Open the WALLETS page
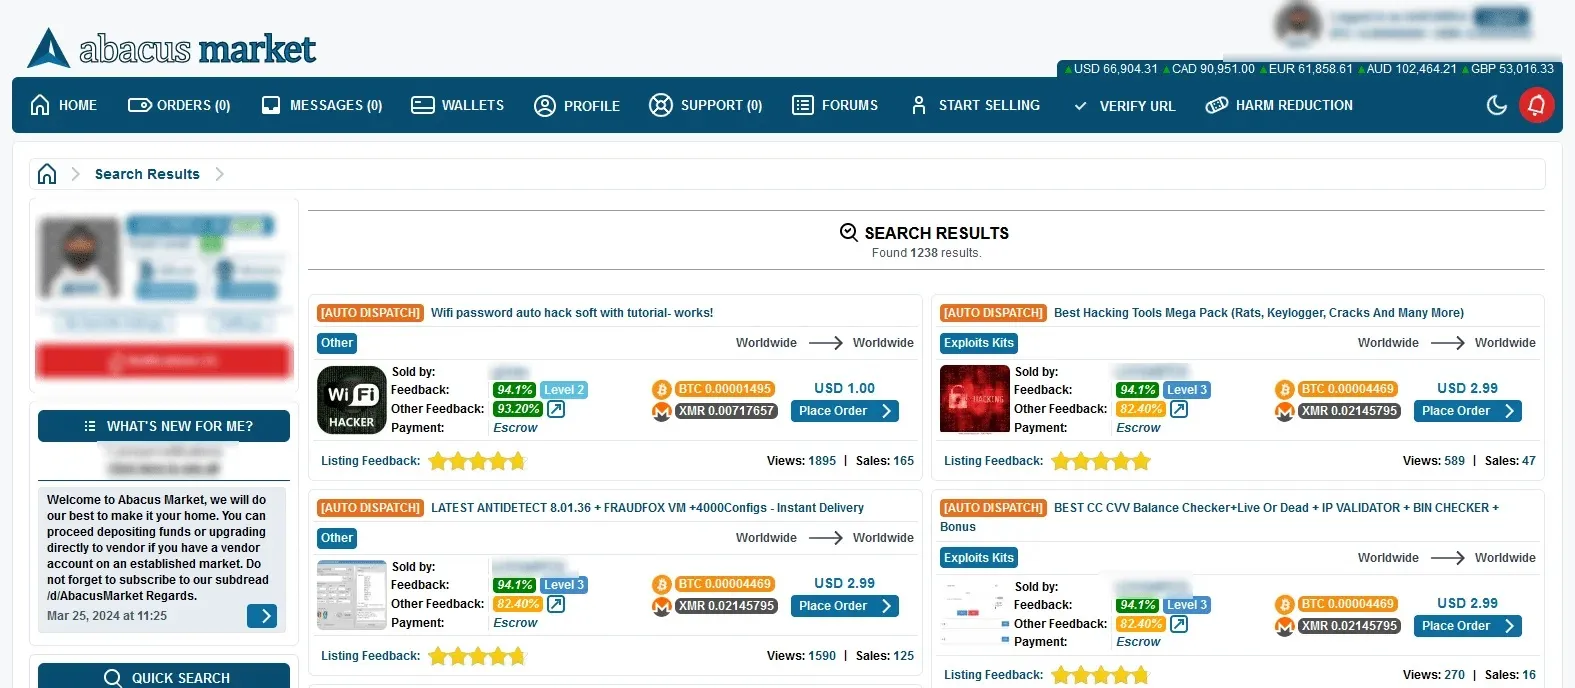 (x=458, y=105)
